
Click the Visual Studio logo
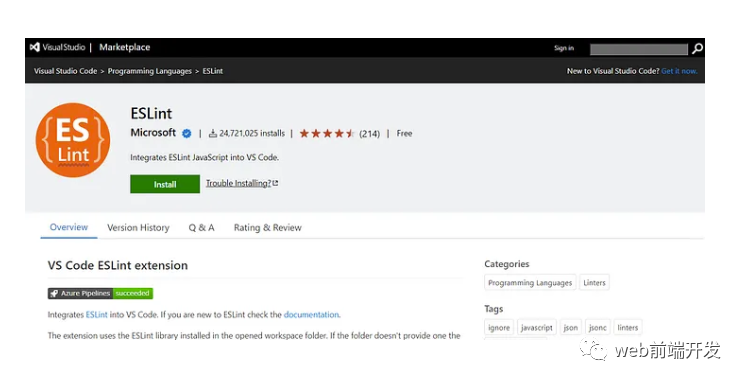pos(57,47)
